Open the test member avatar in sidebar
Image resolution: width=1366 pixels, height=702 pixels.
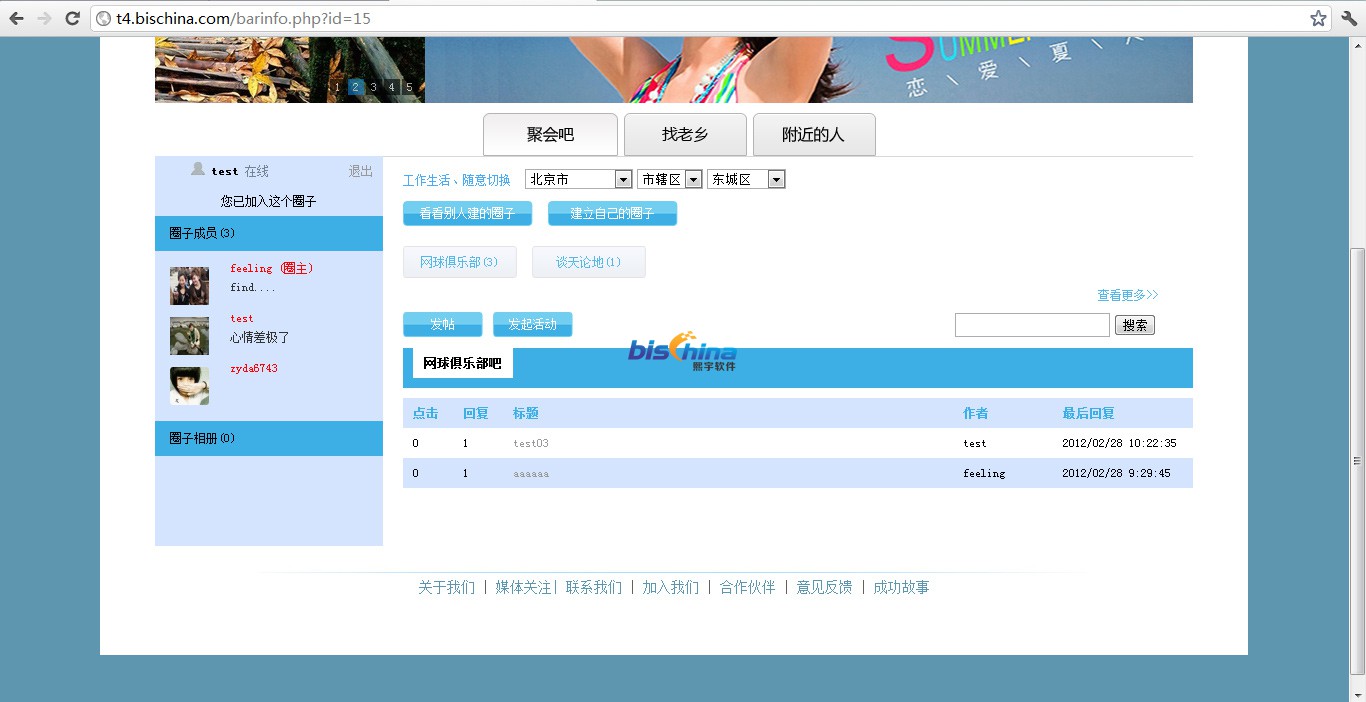click(x=189, y=336)
